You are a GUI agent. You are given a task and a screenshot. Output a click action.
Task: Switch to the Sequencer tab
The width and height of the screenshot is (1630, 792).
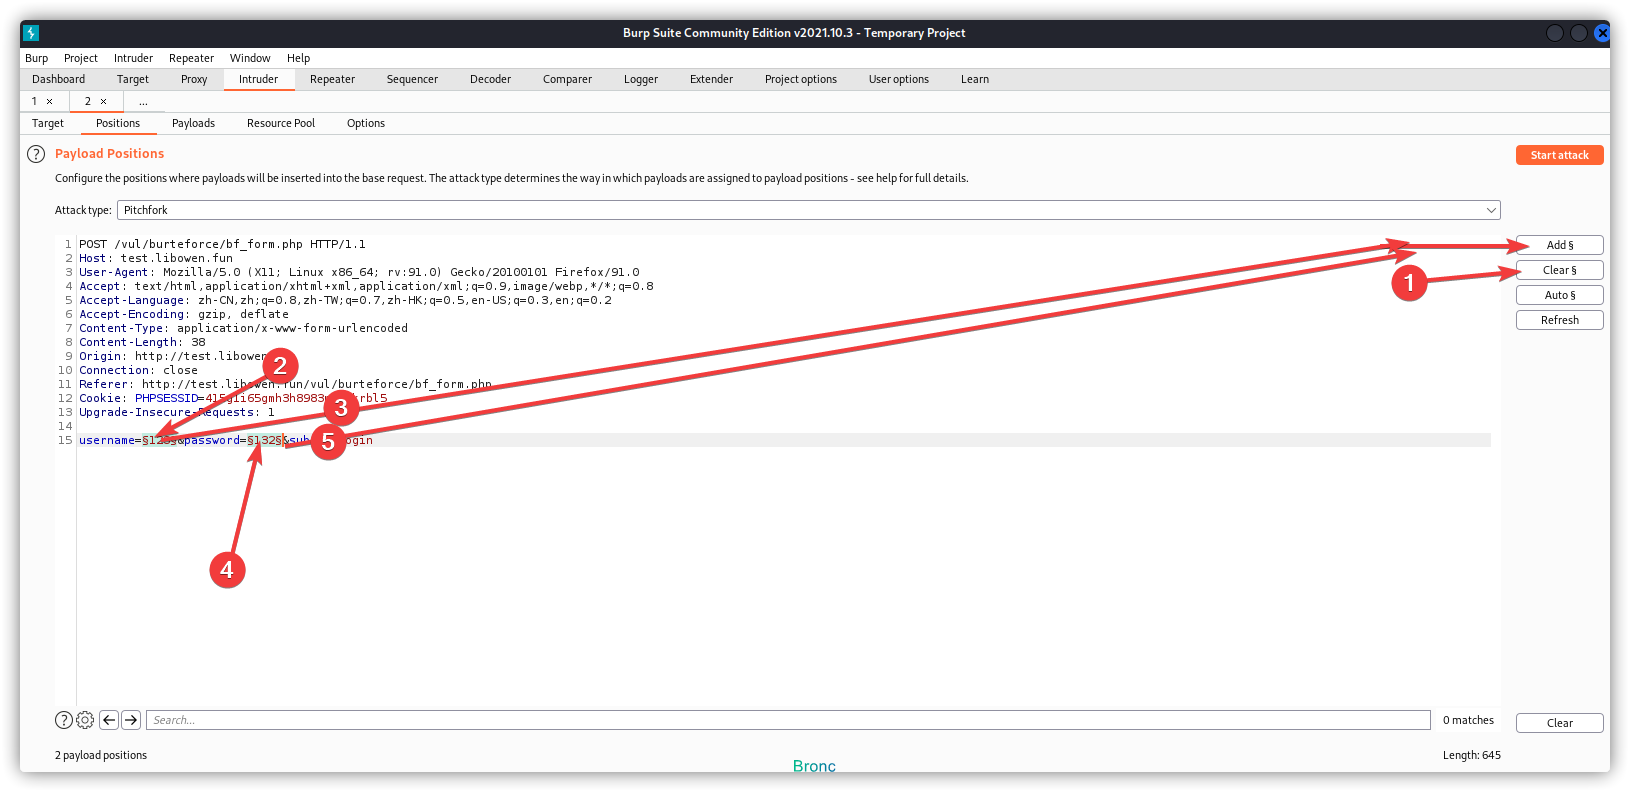[412, 79]
